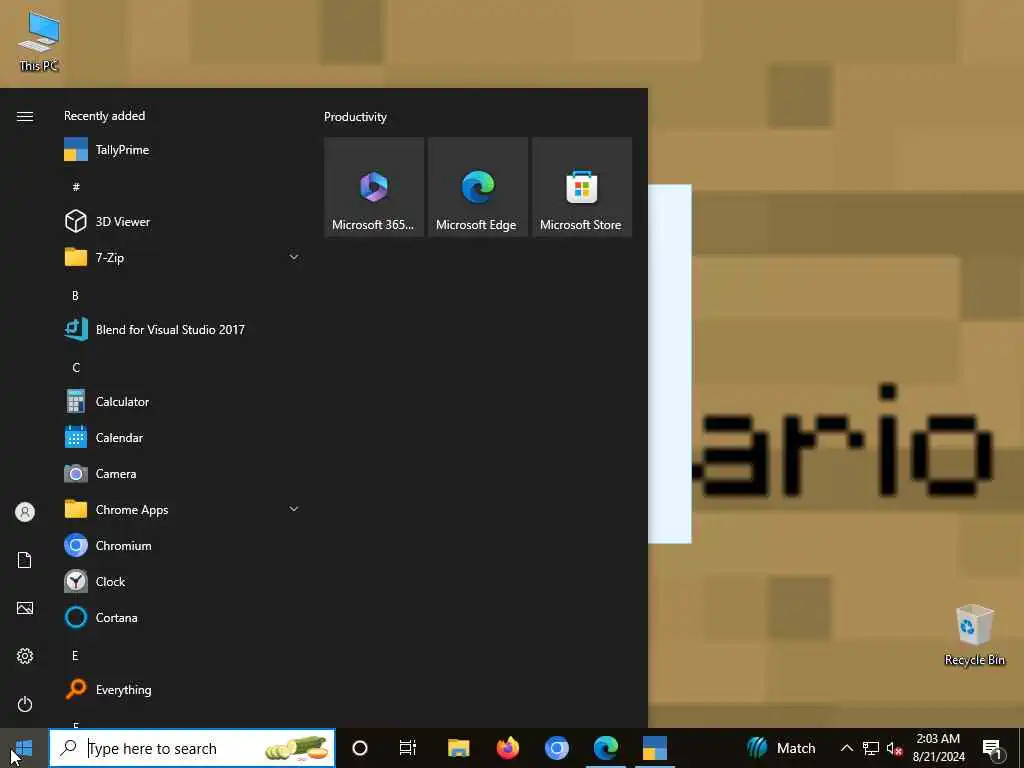Open the Clock app

point(182,581)
